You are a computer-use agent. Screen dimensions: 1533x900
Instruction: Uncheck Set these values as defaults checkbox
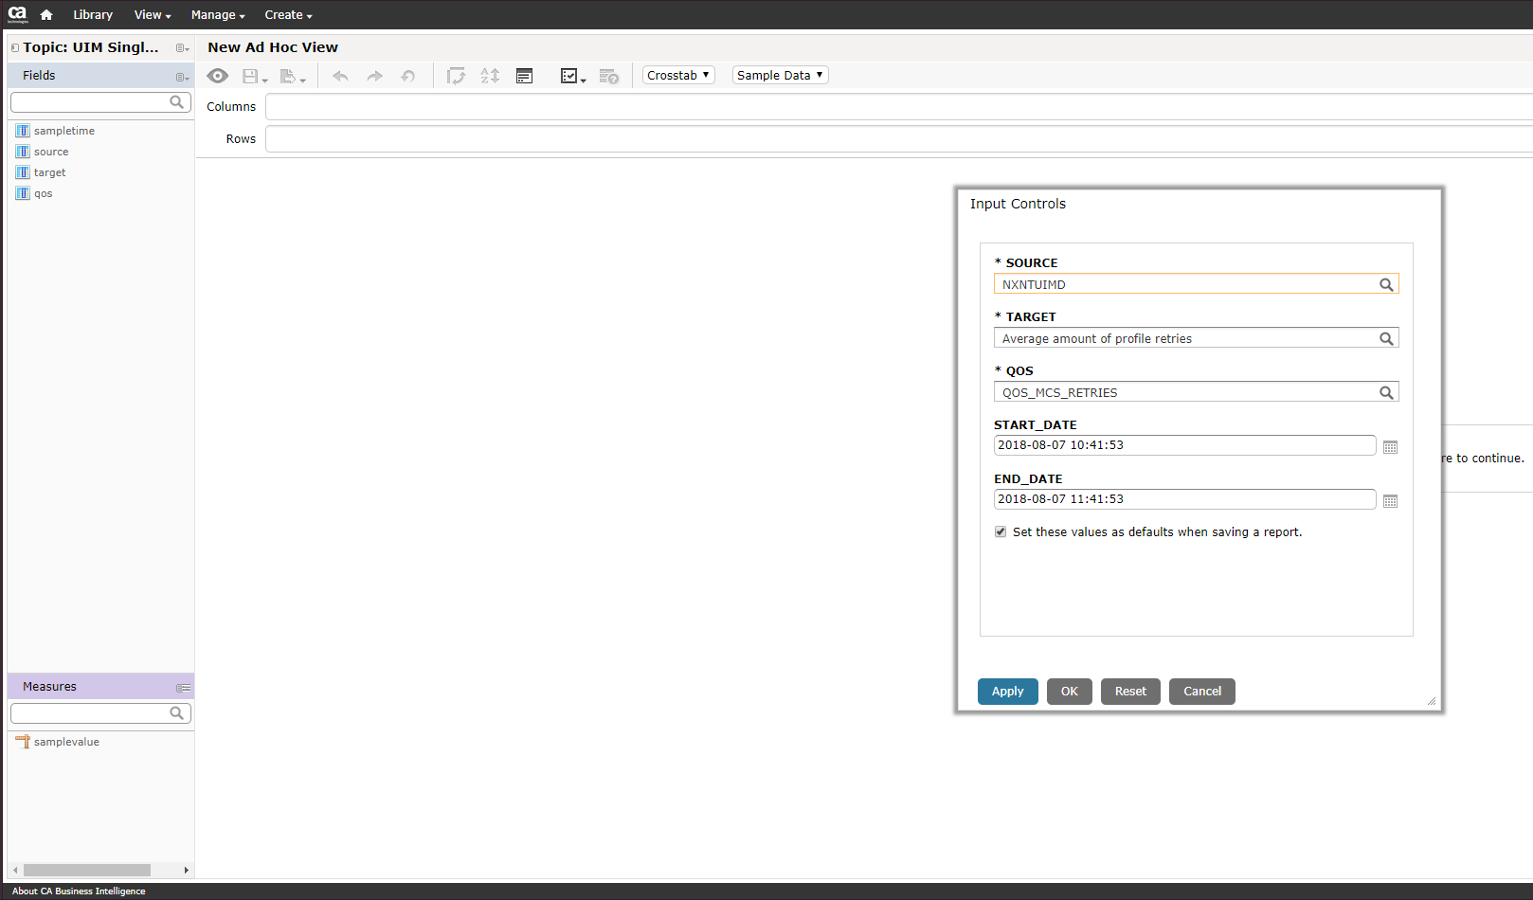(x=1000, y=532)
